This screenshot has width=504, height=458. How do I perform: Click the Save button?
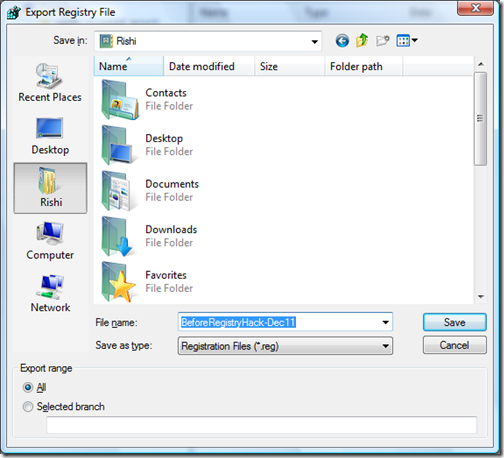pyautogui.click(x=455, y=322)
